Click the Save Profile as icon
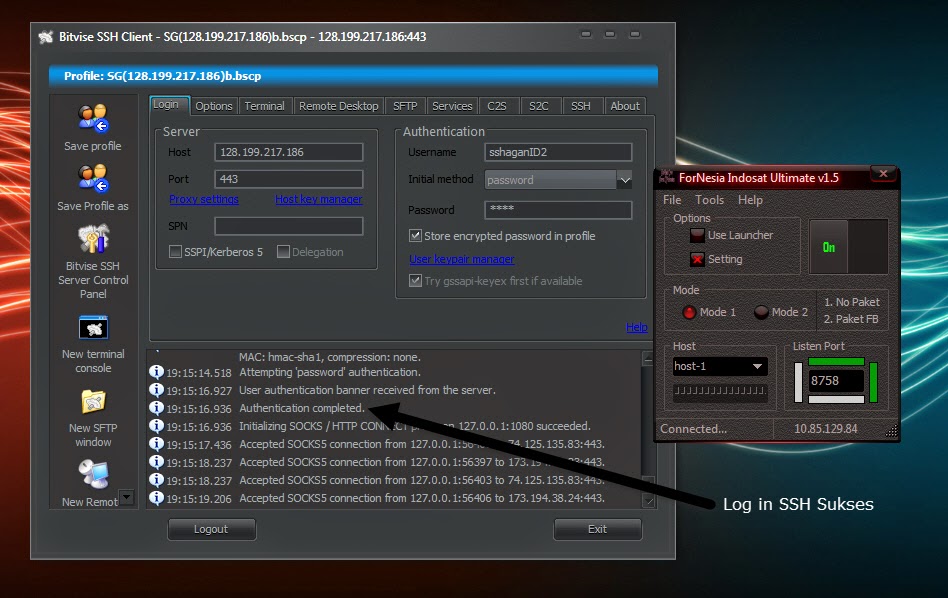The height and width of the screenshot is (598, 948). (x=93, y=178)
